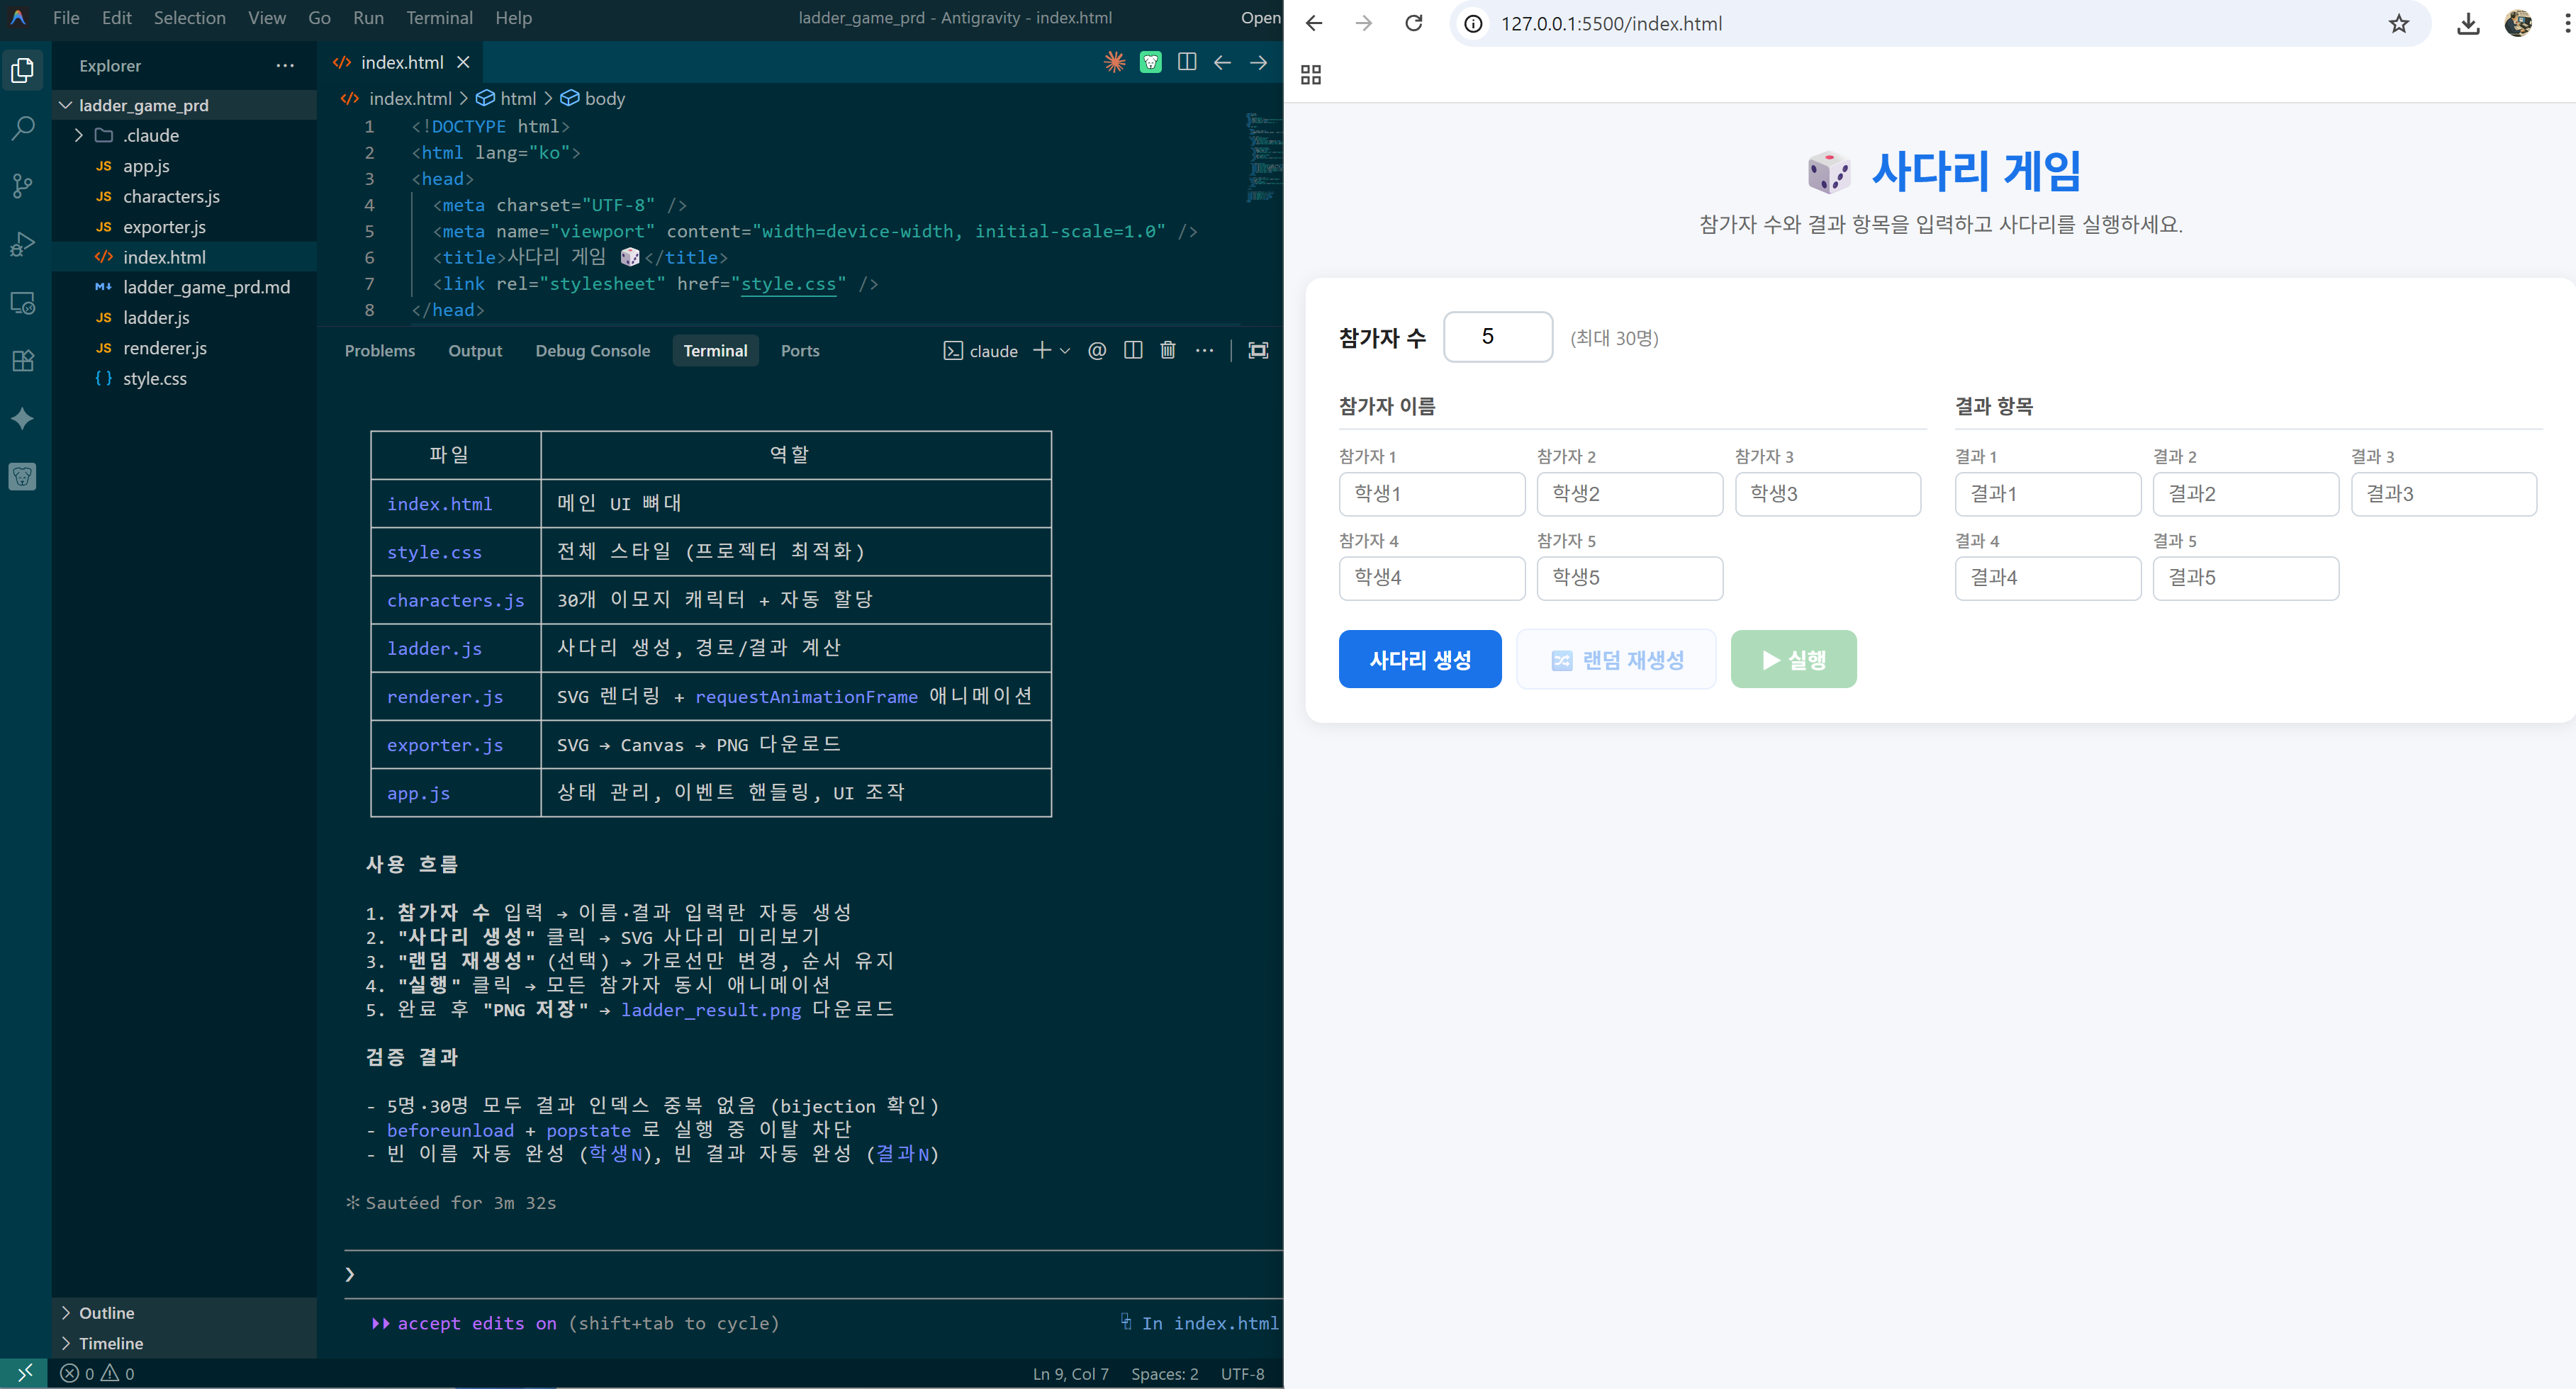Open the Terminal menu in menu bar
2576x1389 pixels.
[439, 18]
